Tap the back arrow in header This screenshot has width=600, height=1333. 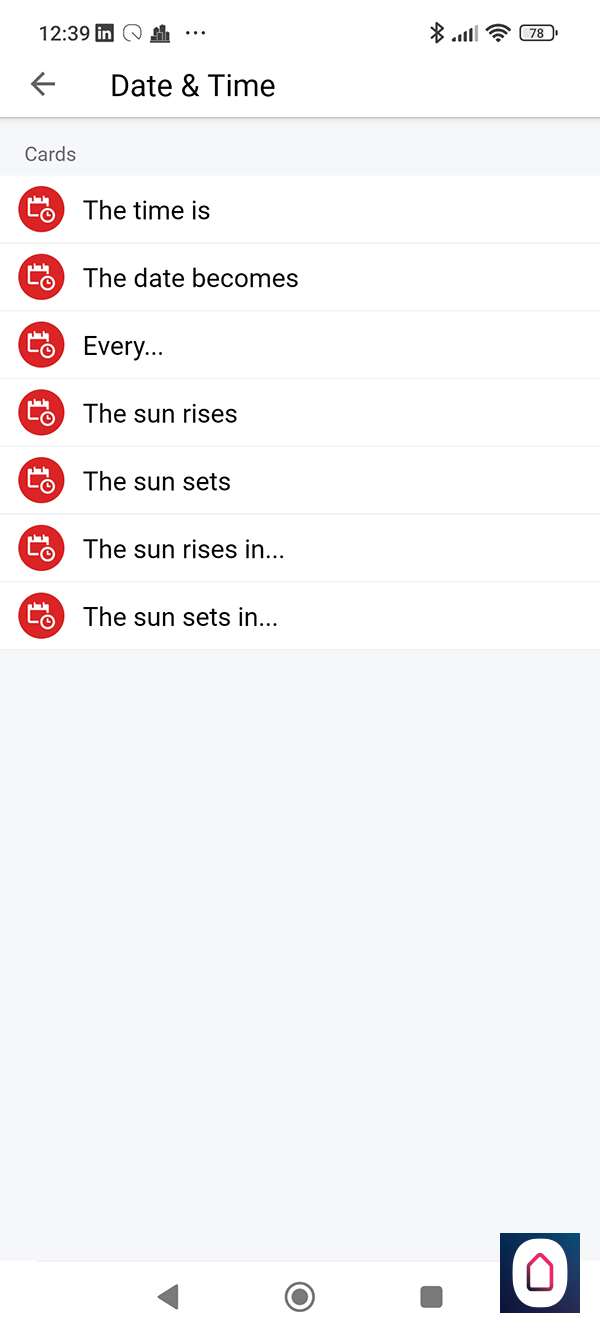tap(43, 85)
